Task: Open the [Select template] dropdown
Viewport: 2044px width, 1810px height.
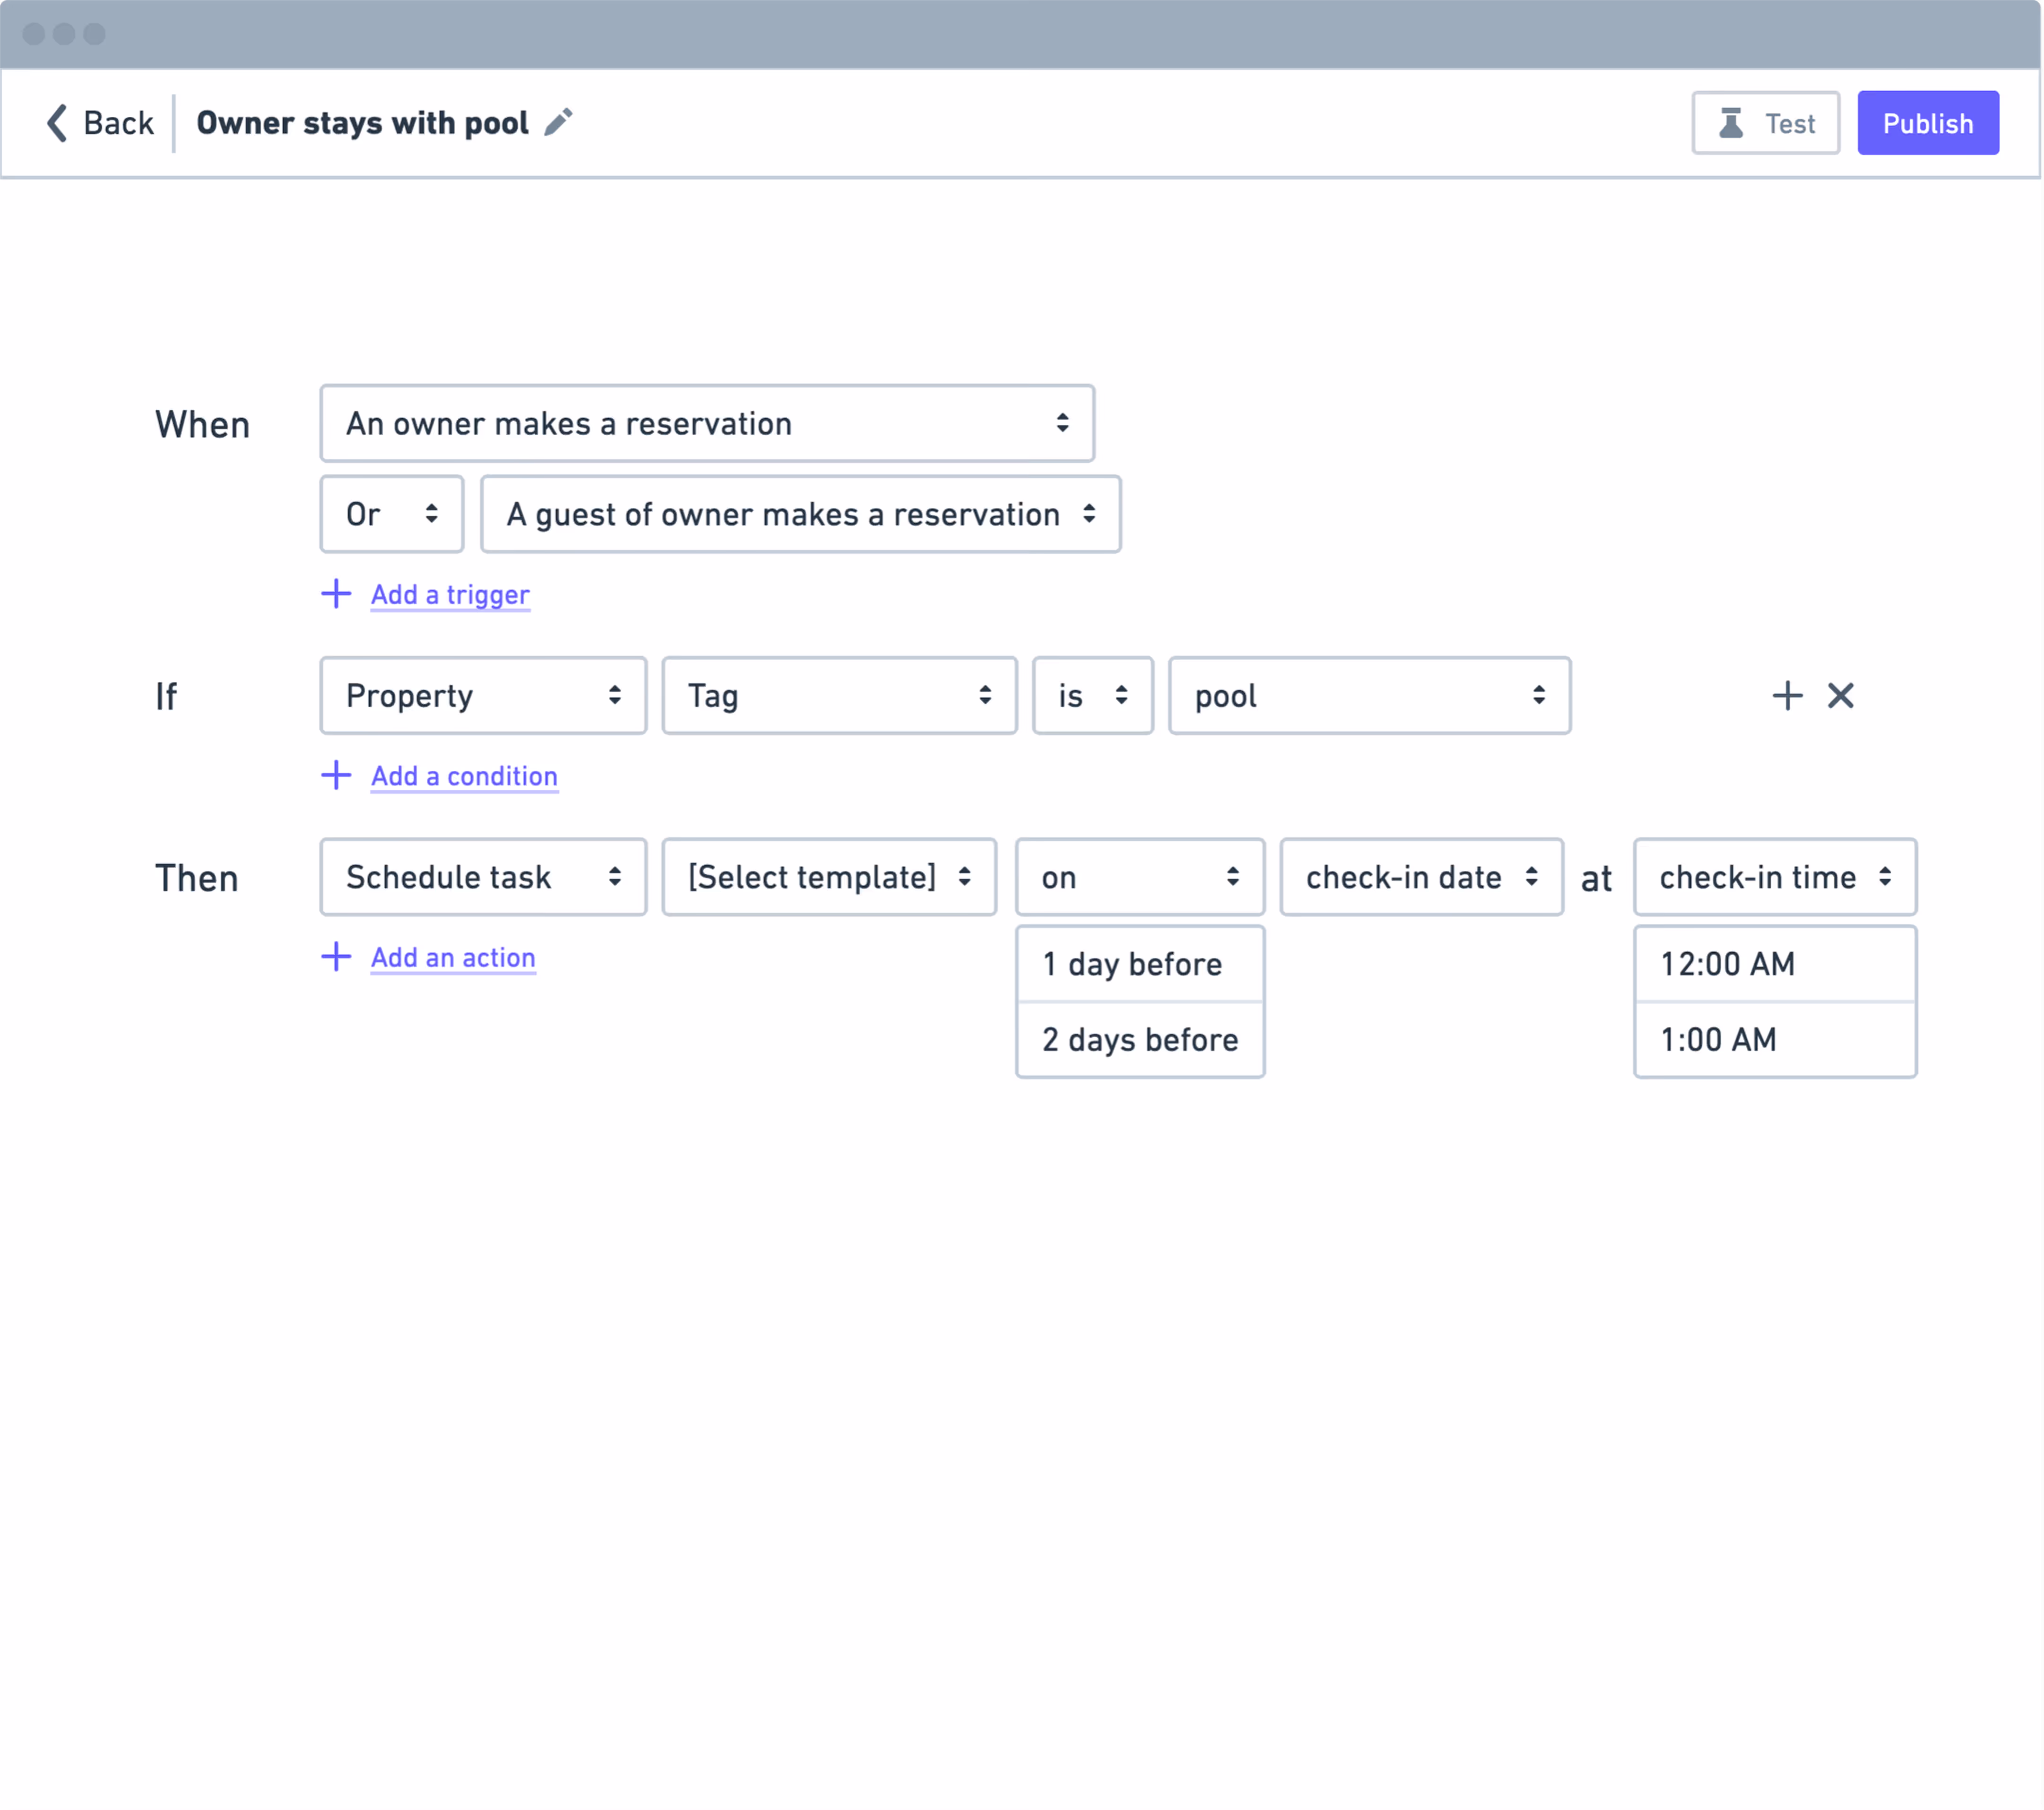Action: [x=829, y=877]
